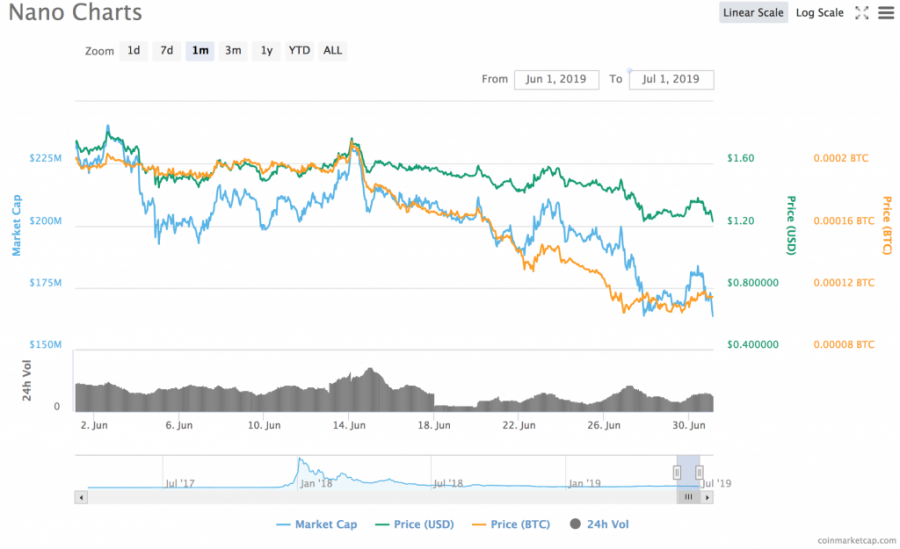
Task: Open coinmarketcap.com credit link
Action: coord(856,540)
